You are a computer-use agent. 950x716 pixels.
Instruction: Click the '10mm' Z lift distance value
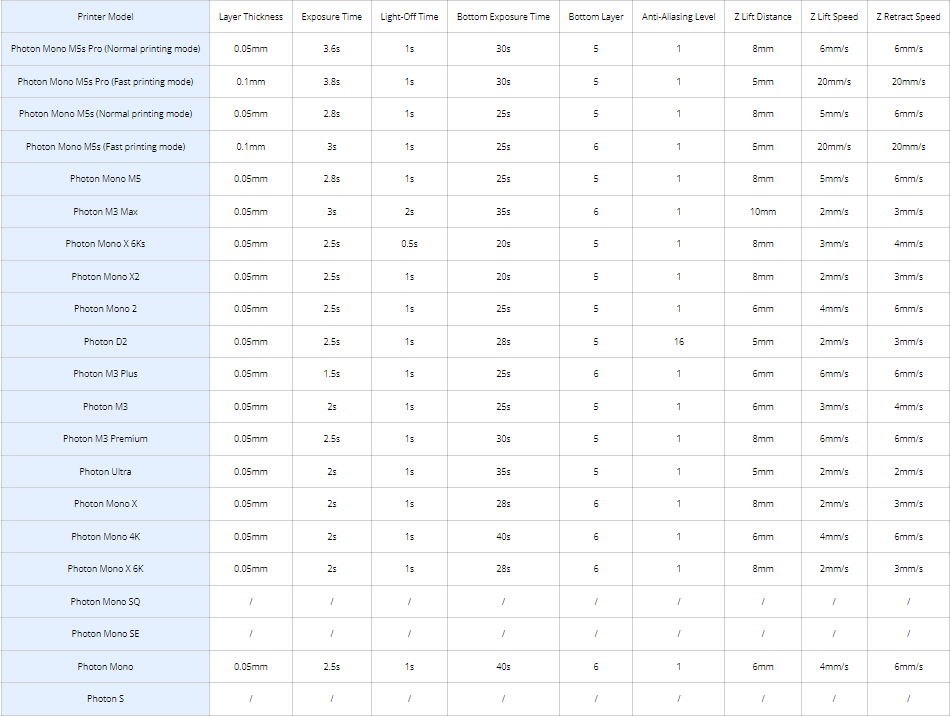(x=763, y=211)
